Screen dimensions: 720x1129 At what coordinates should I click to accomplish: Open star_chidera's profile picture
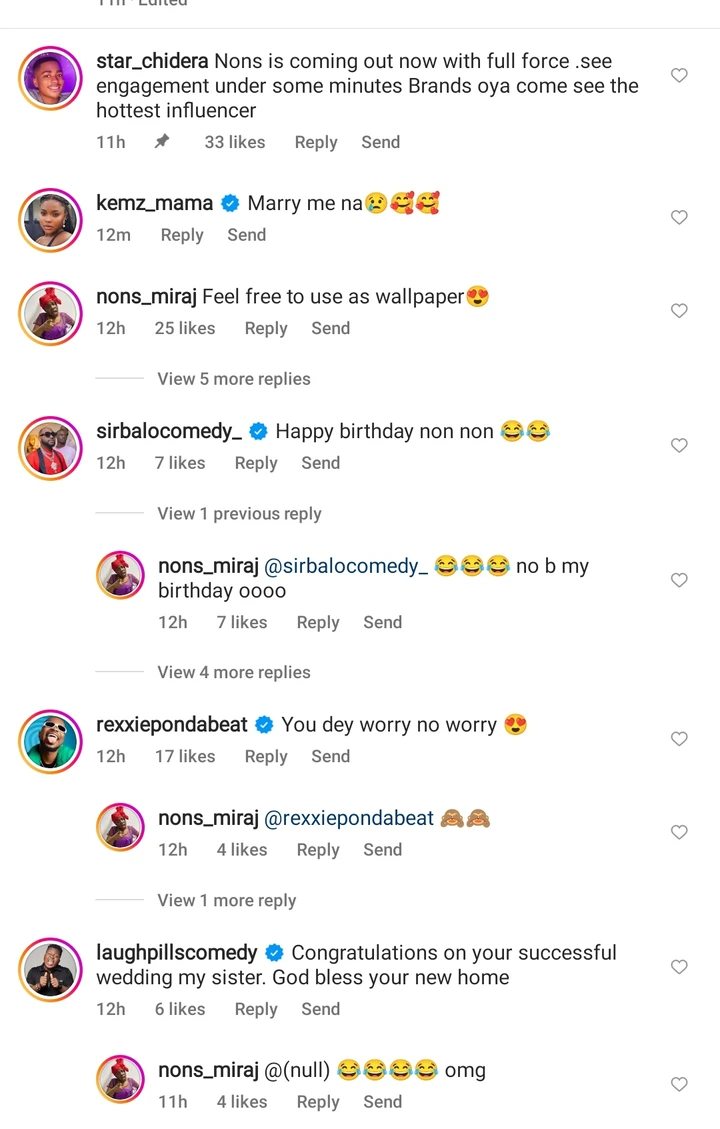[x=50, y=77]
